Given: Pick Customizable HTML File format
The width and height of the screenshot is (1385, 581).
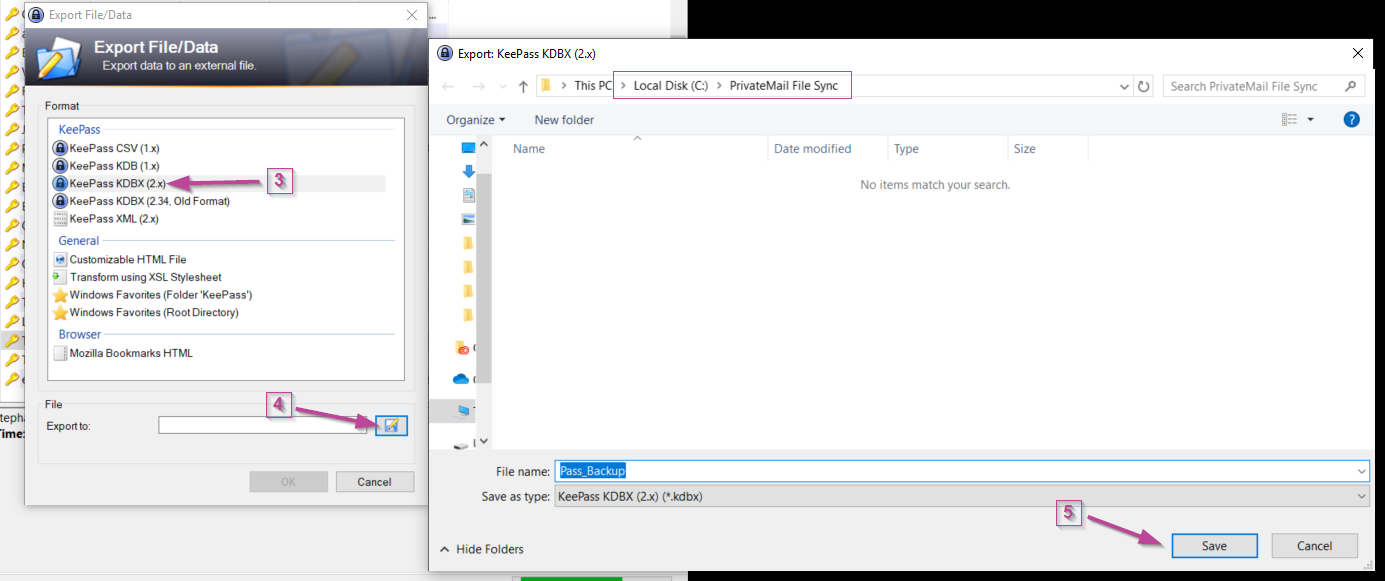Looking at the screenshot, I should coord(127,260).
